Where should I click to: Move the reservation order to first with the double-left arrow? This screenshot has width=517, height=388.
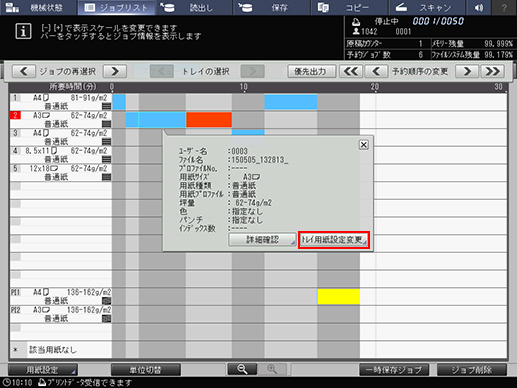[x=351, y=71]
